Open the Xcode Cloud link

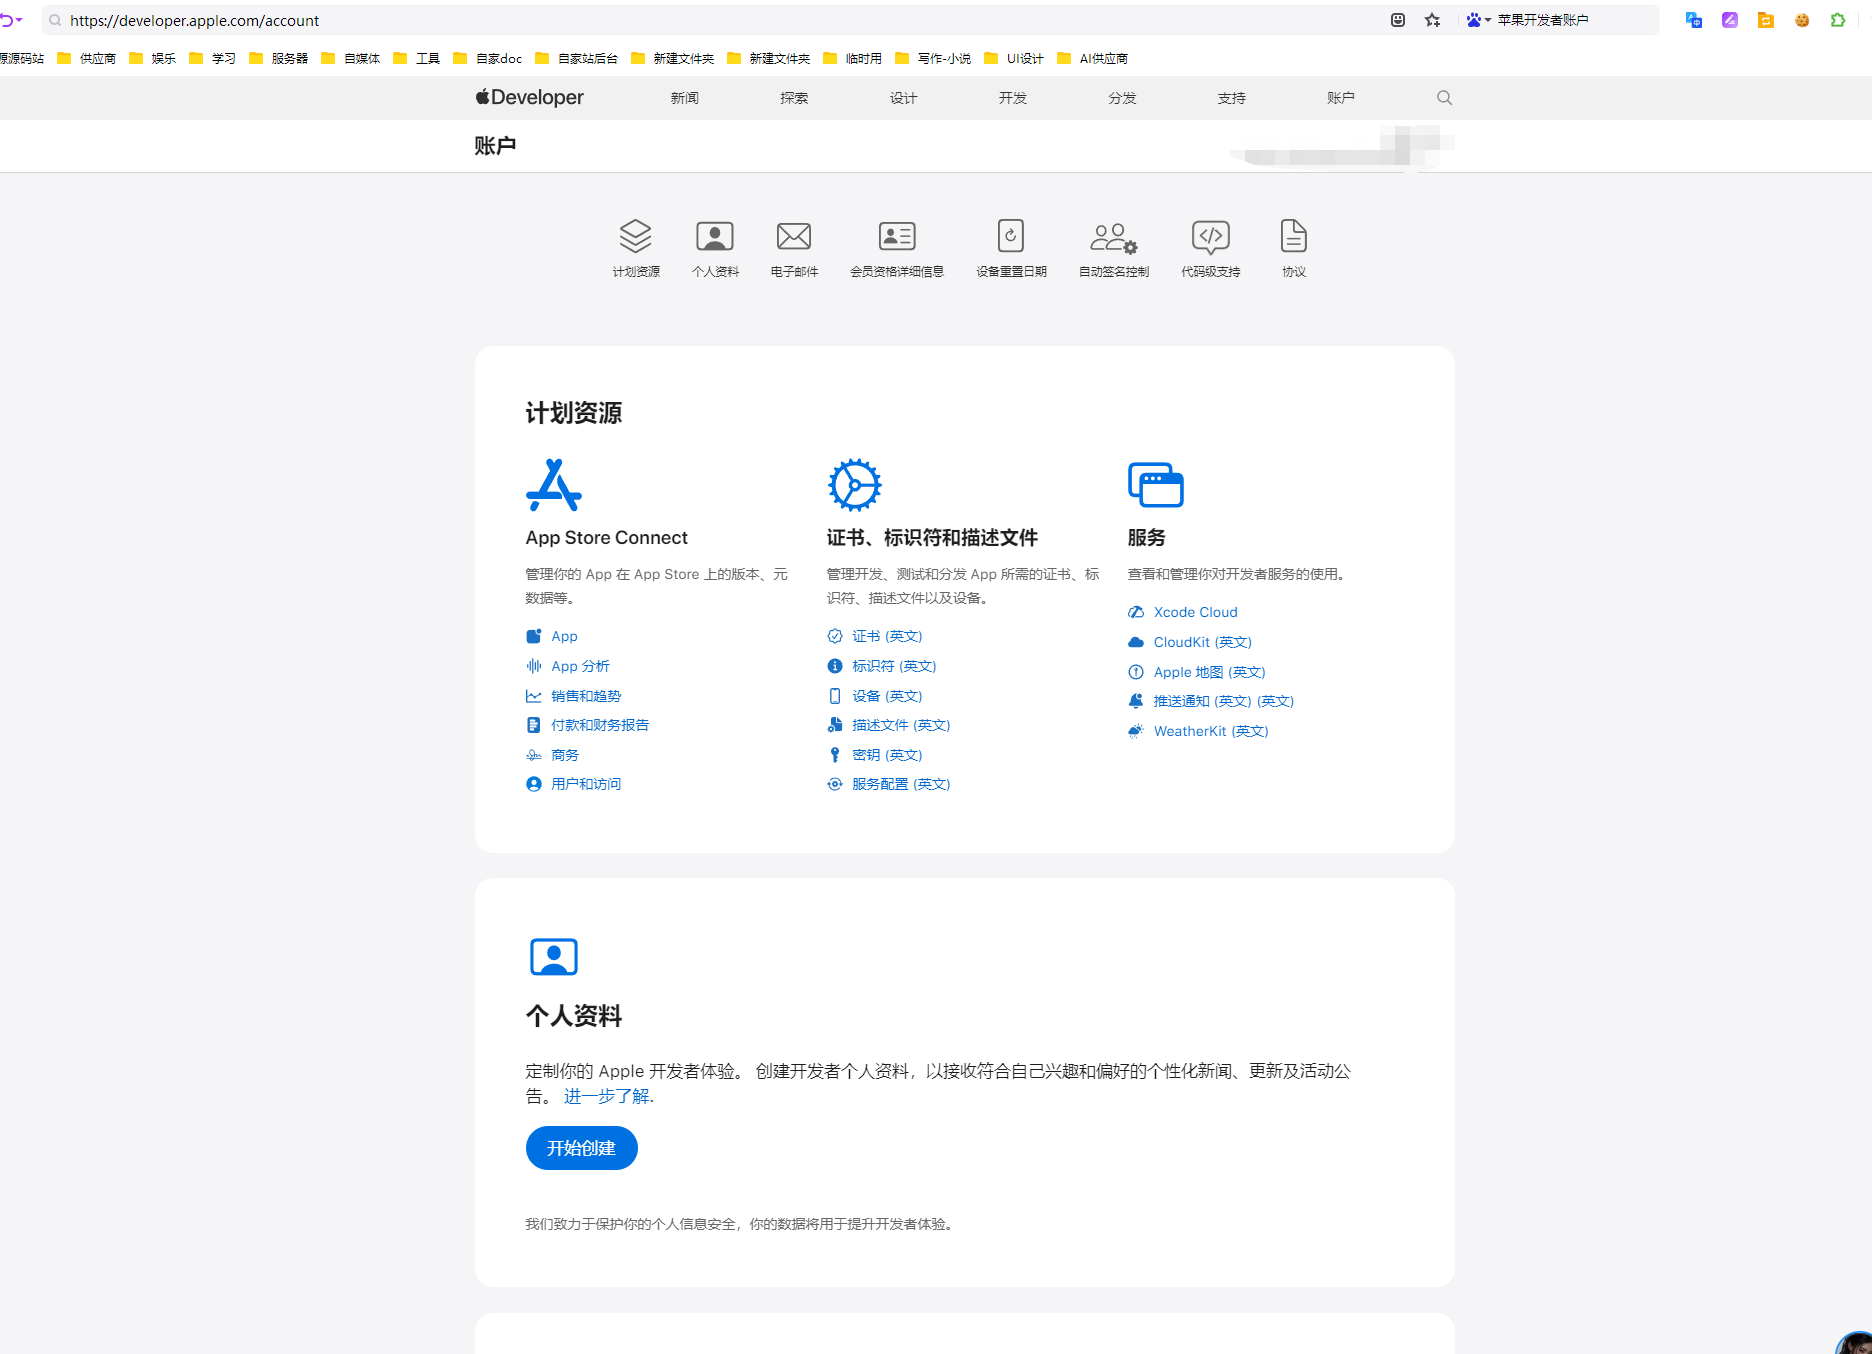1196,612
